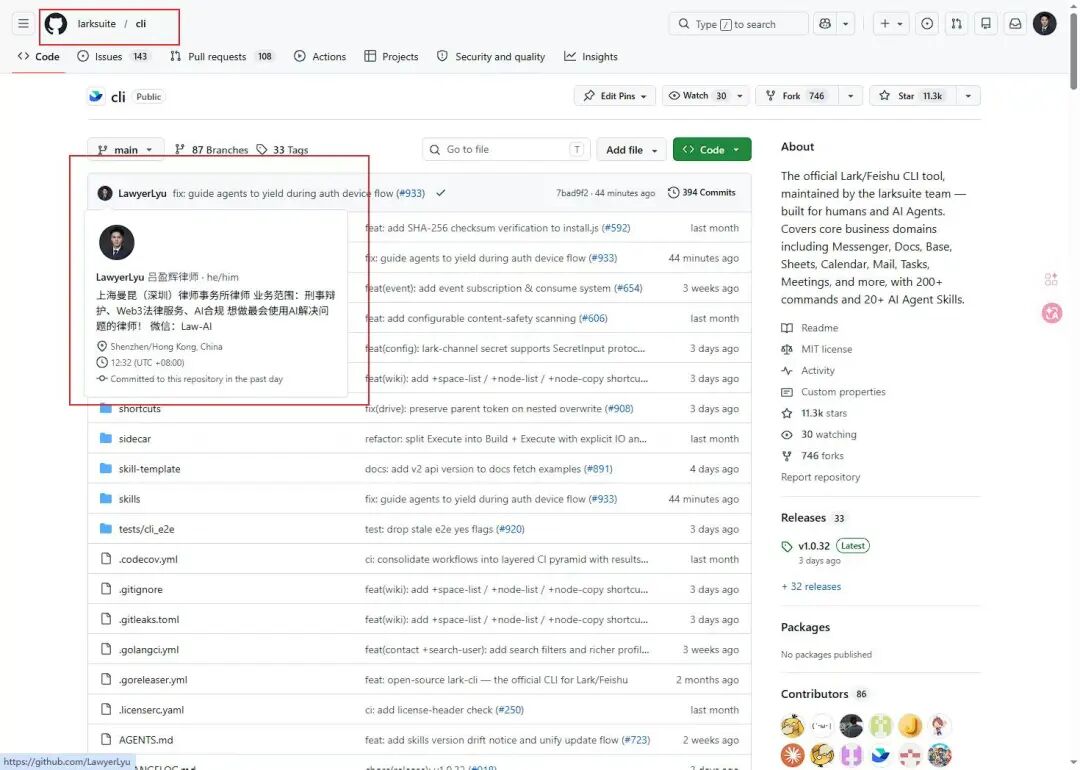The image size is (1080, 770).
Task: Click the MIT license scale icon
Action: (787, 349)
